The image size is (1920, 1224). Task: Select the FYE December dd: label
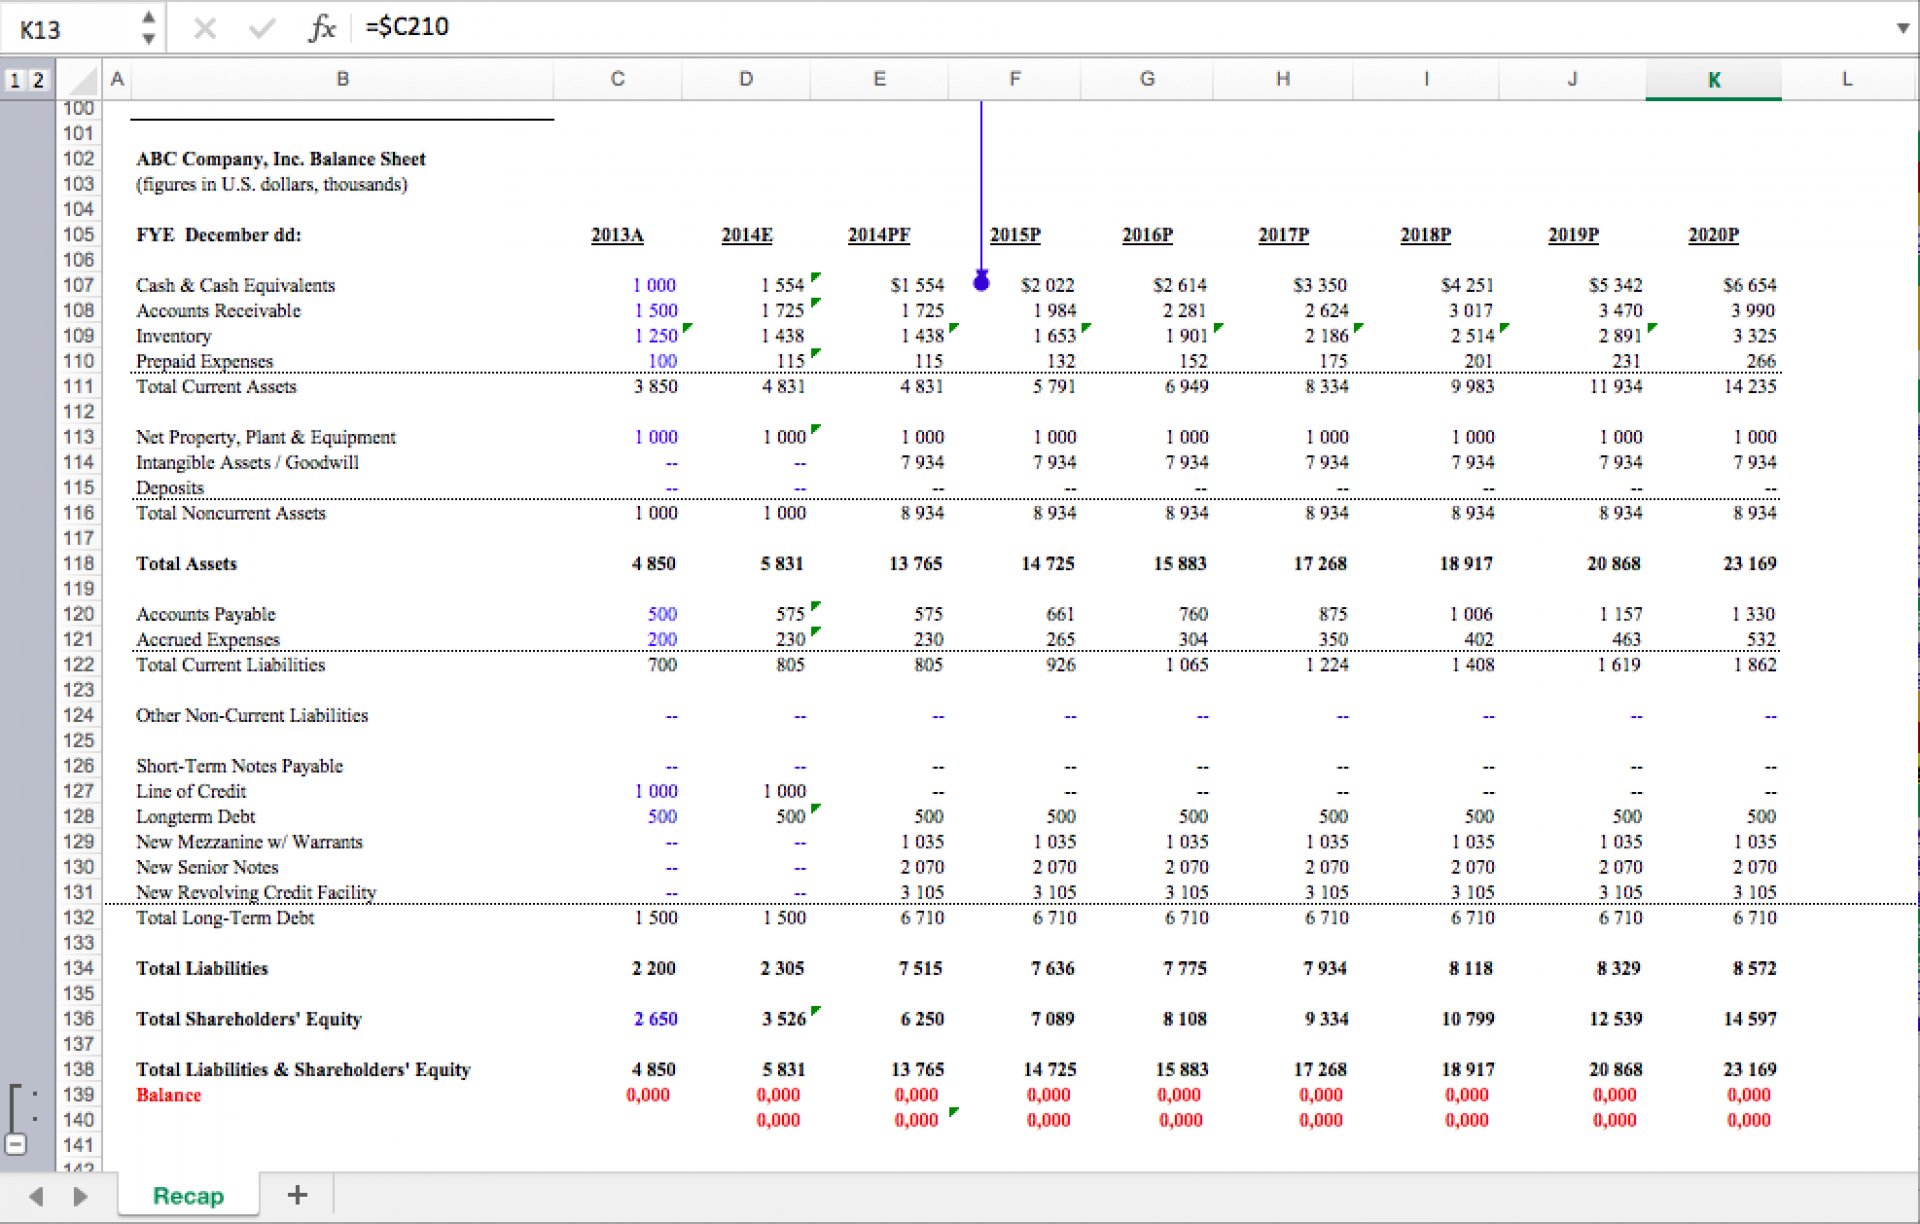click(x=218, y=235)
